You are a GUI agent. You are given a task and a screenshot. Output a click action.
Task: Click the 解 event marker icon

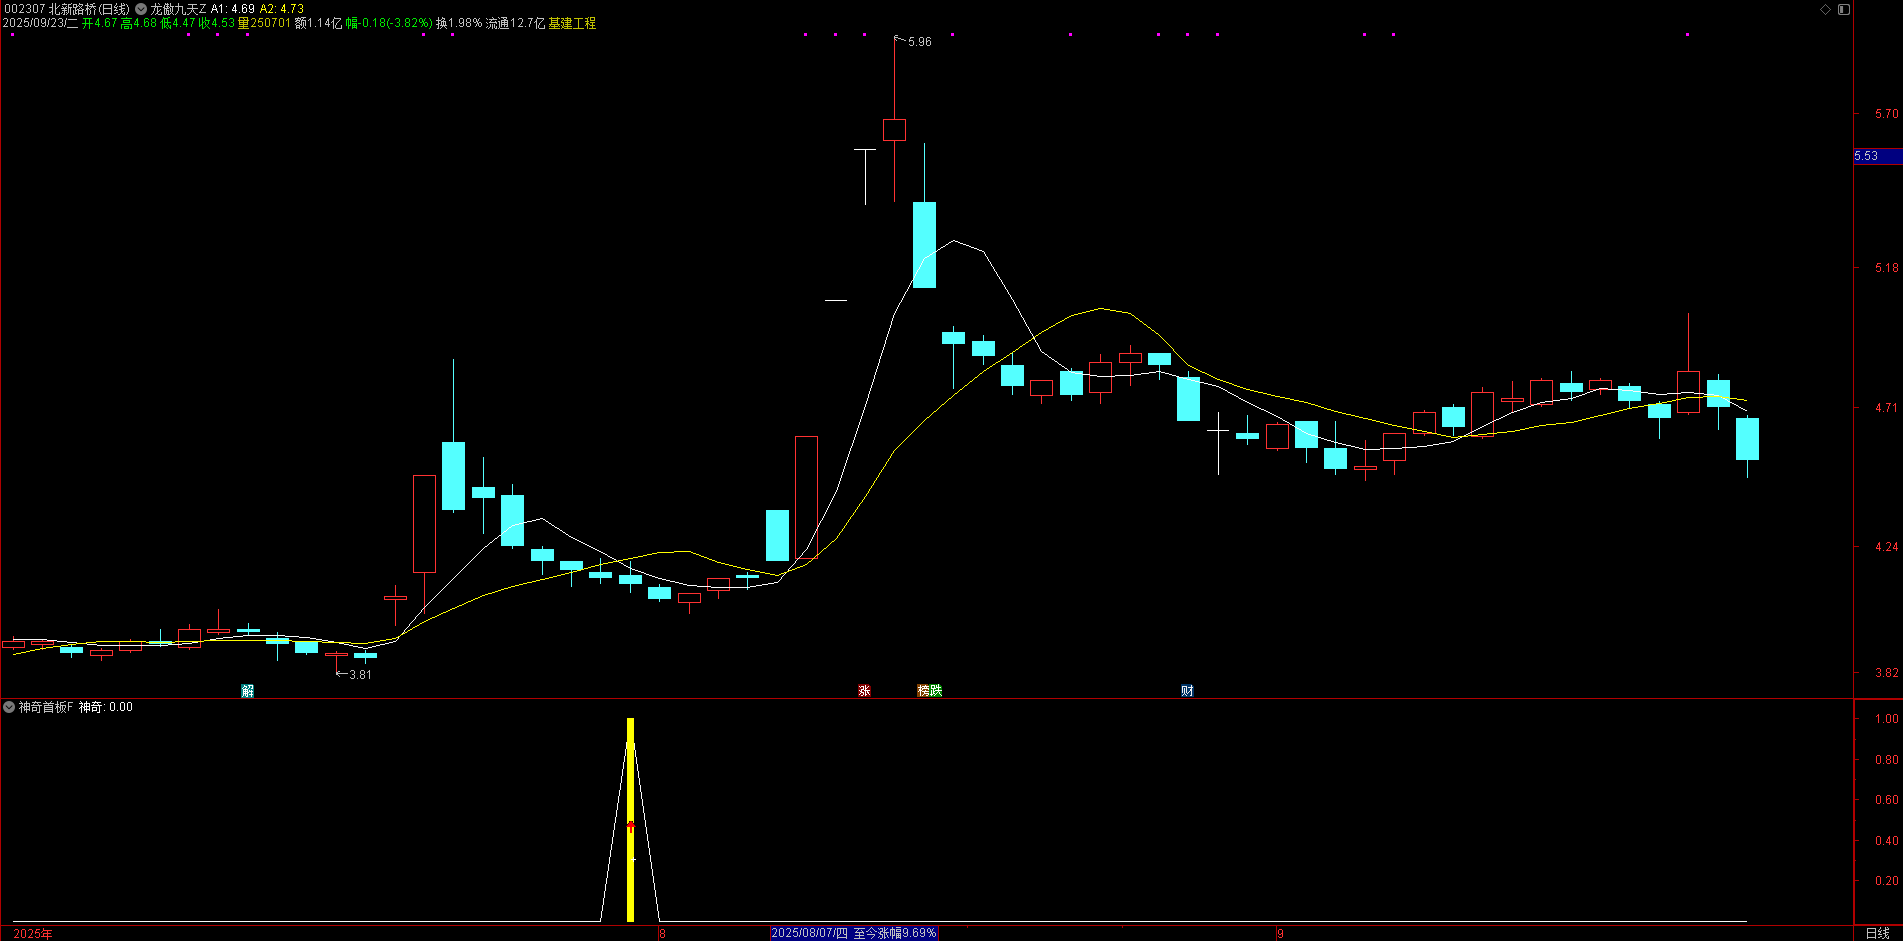[x=248, y=691]
